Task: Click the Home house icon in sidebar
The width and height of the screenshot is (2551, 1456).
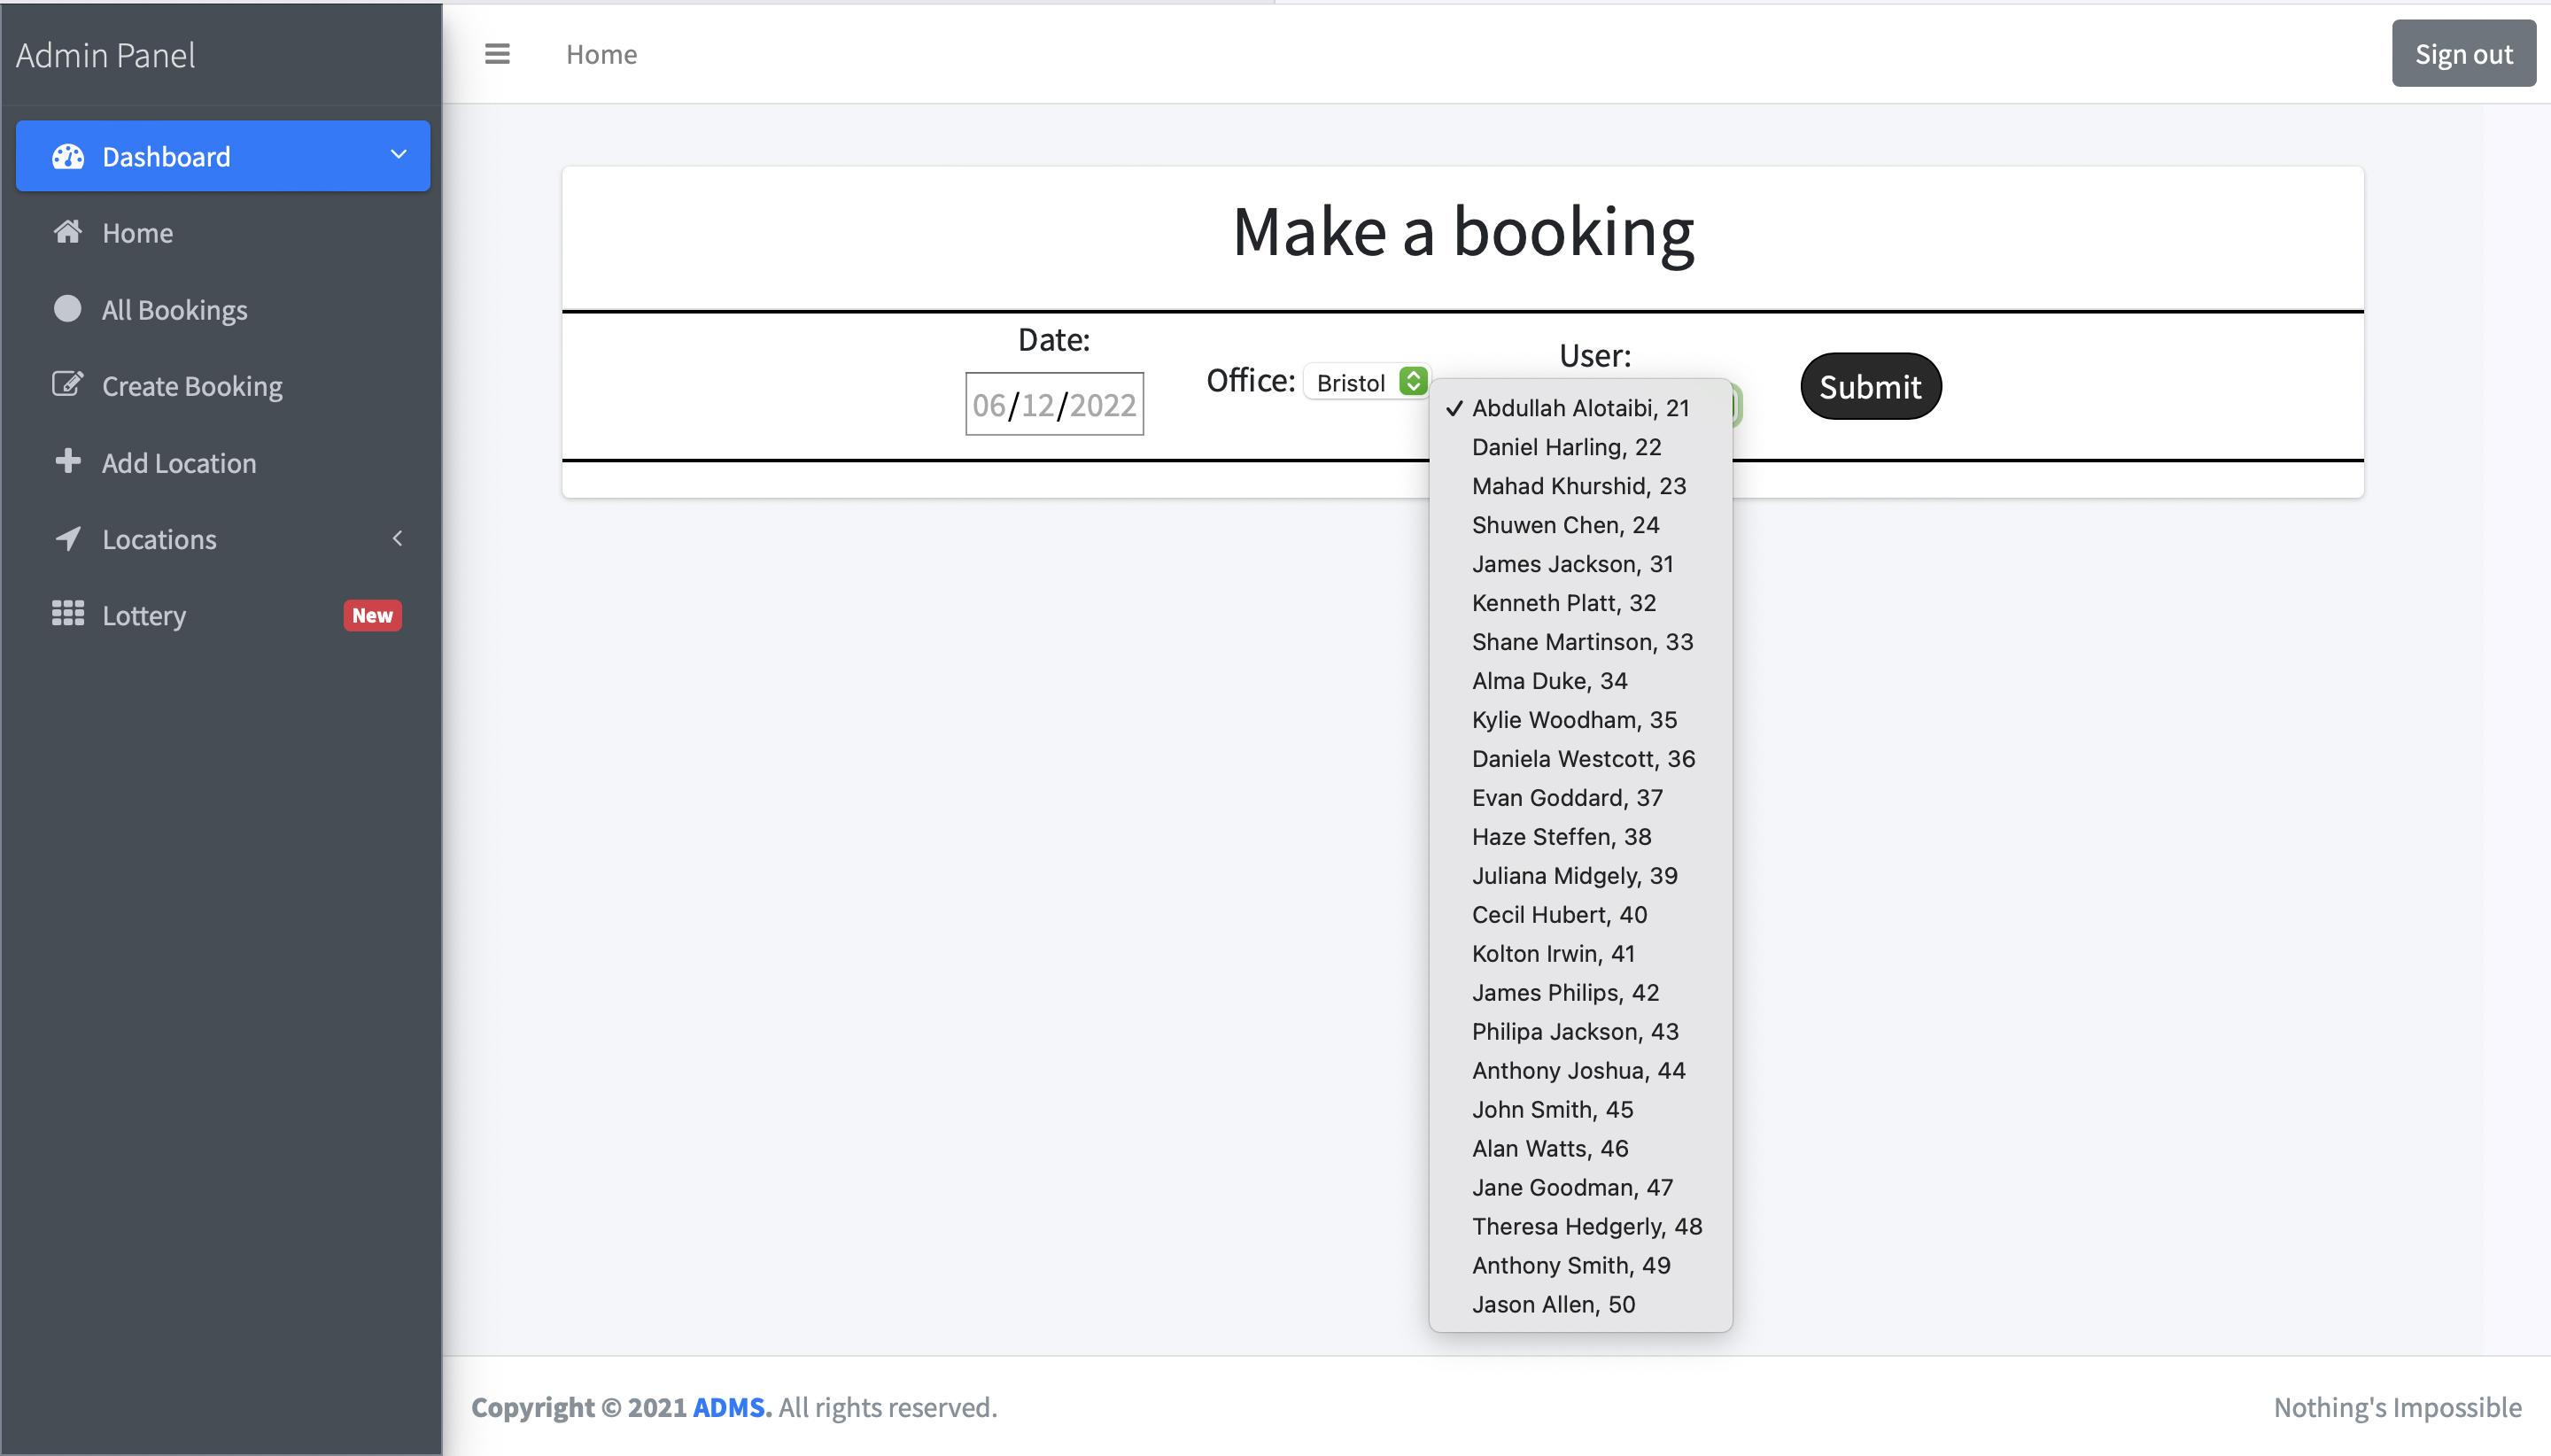Action: click(66, 232)
